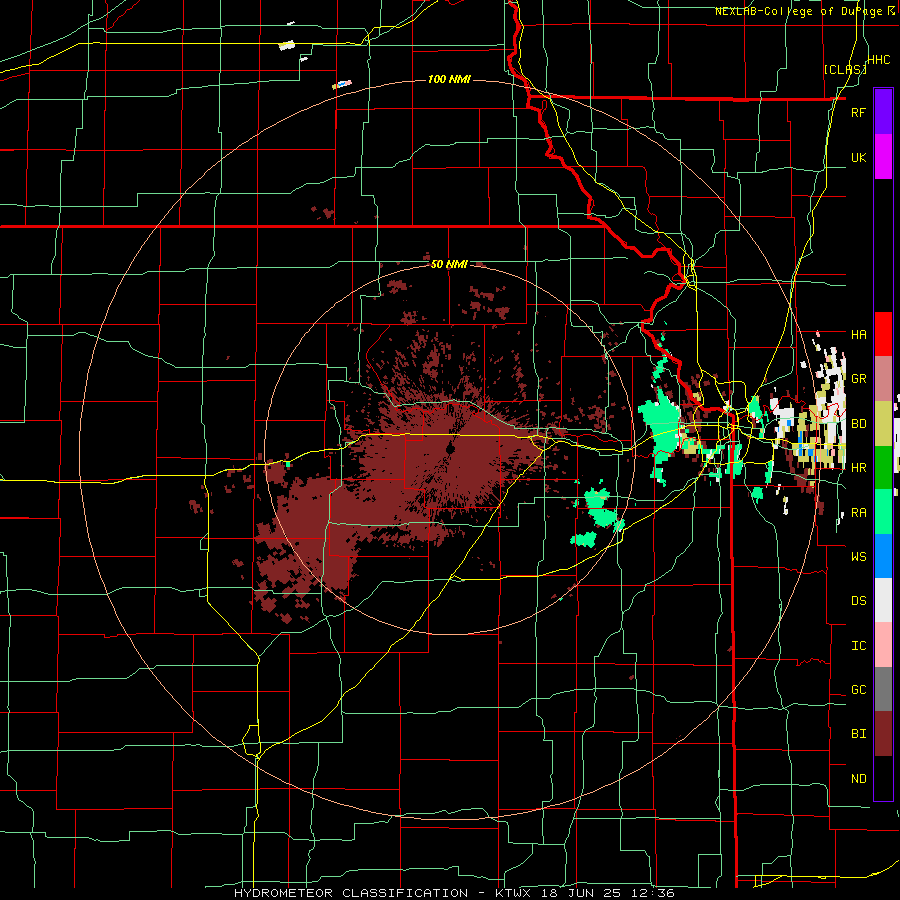The width and height of the screenshot is (900, 900).
Task: Pick the RA mint legend swatch
Action: pyautogui.click(x=883, y=512)
